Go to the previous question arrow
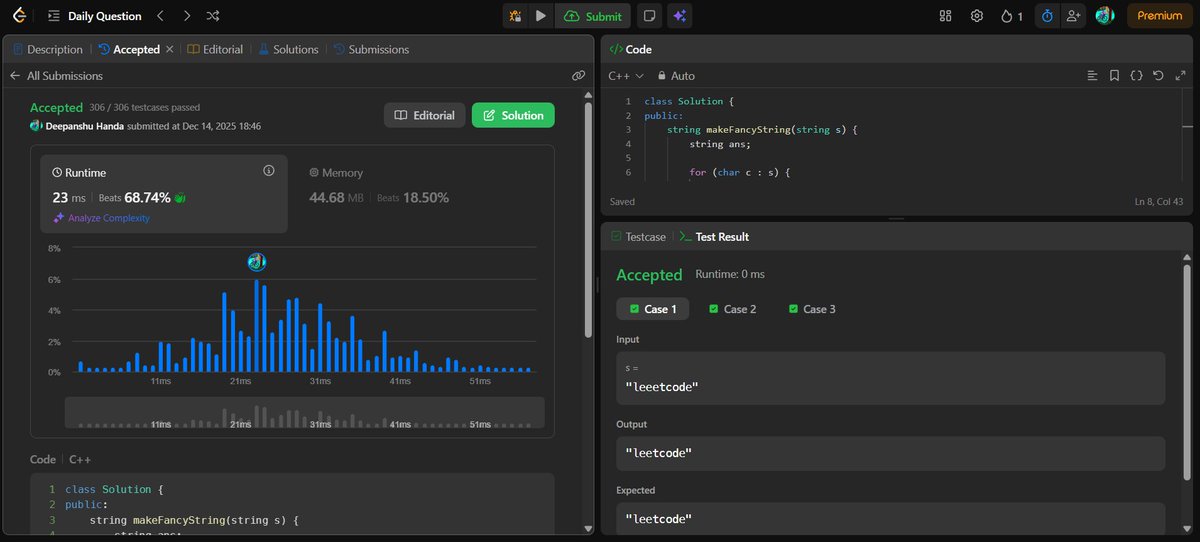 [x=162, y=16]
